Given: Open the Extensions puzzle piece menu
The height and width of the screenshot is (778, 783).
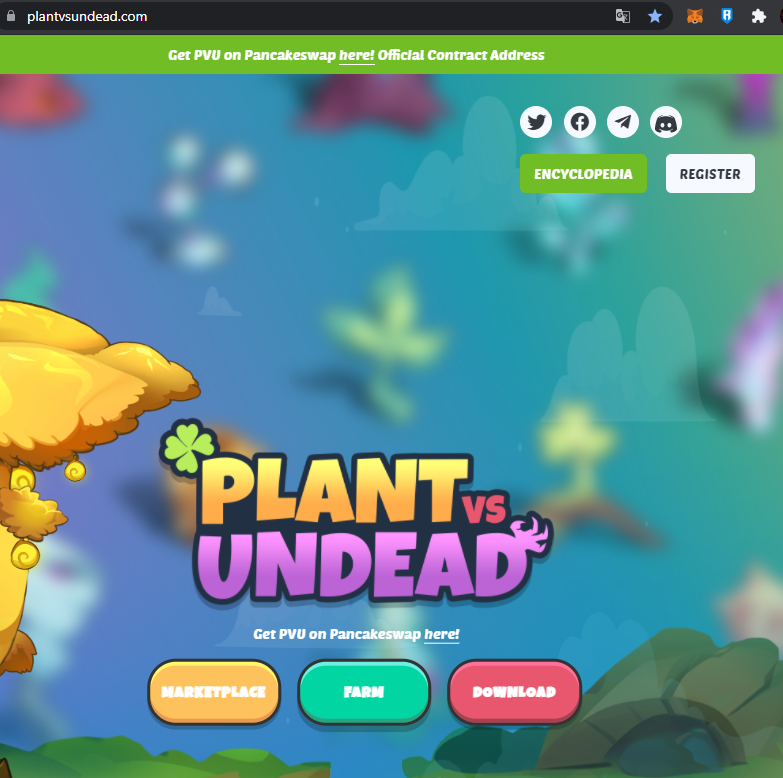Looking at the screenshot, I should [758, 16].
